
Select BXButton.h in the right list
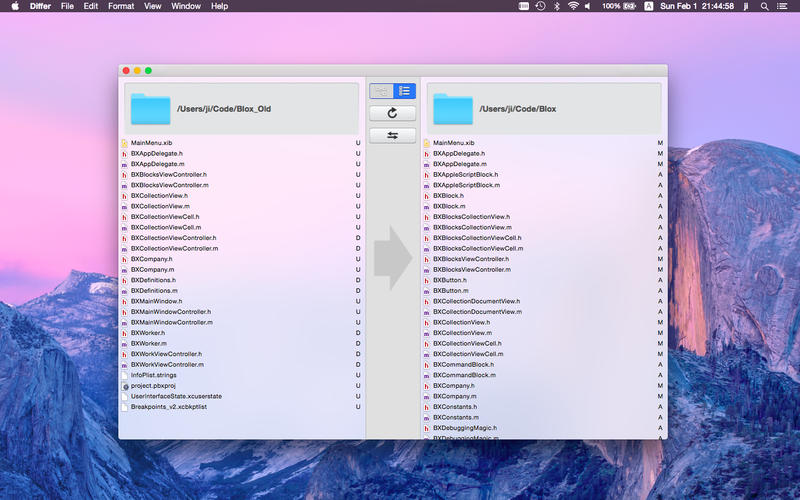(544, 280)
